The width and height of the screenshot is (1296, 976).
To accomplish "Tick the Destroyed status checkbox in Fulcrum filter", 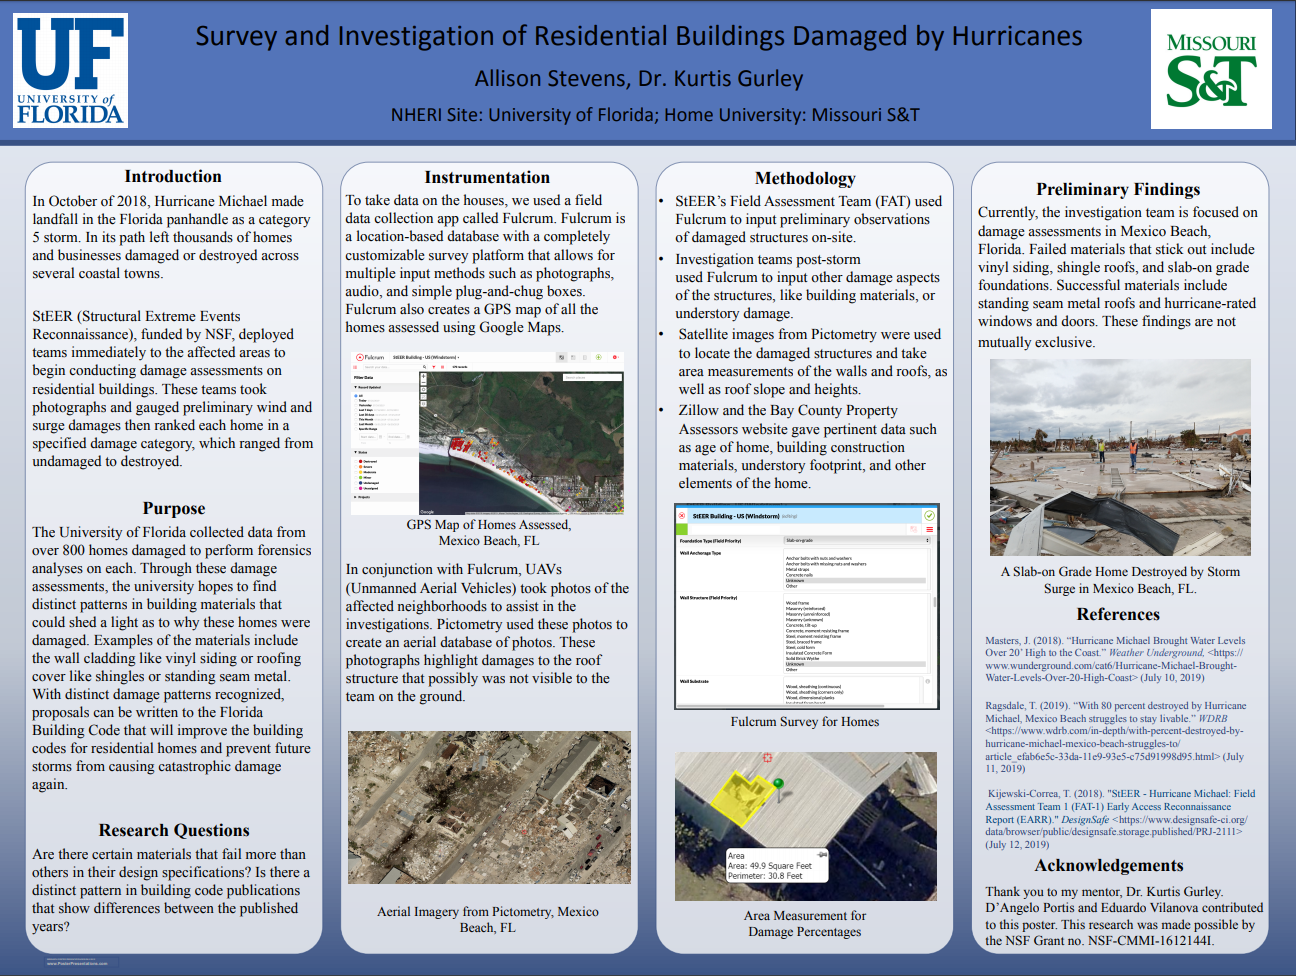I will coord(355,461).
